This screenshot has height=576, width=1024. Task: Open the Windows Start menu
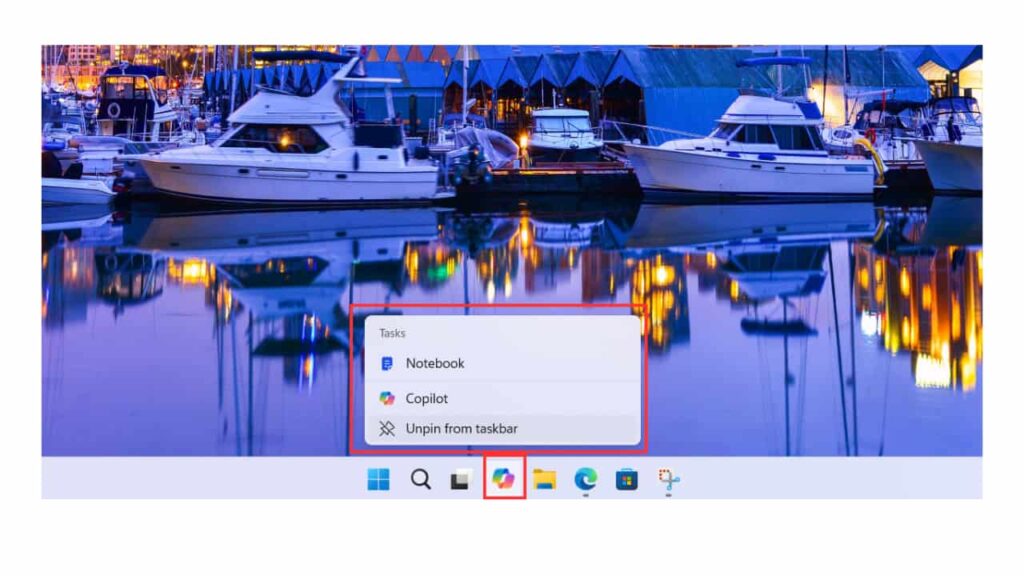(x=378, y=479)
